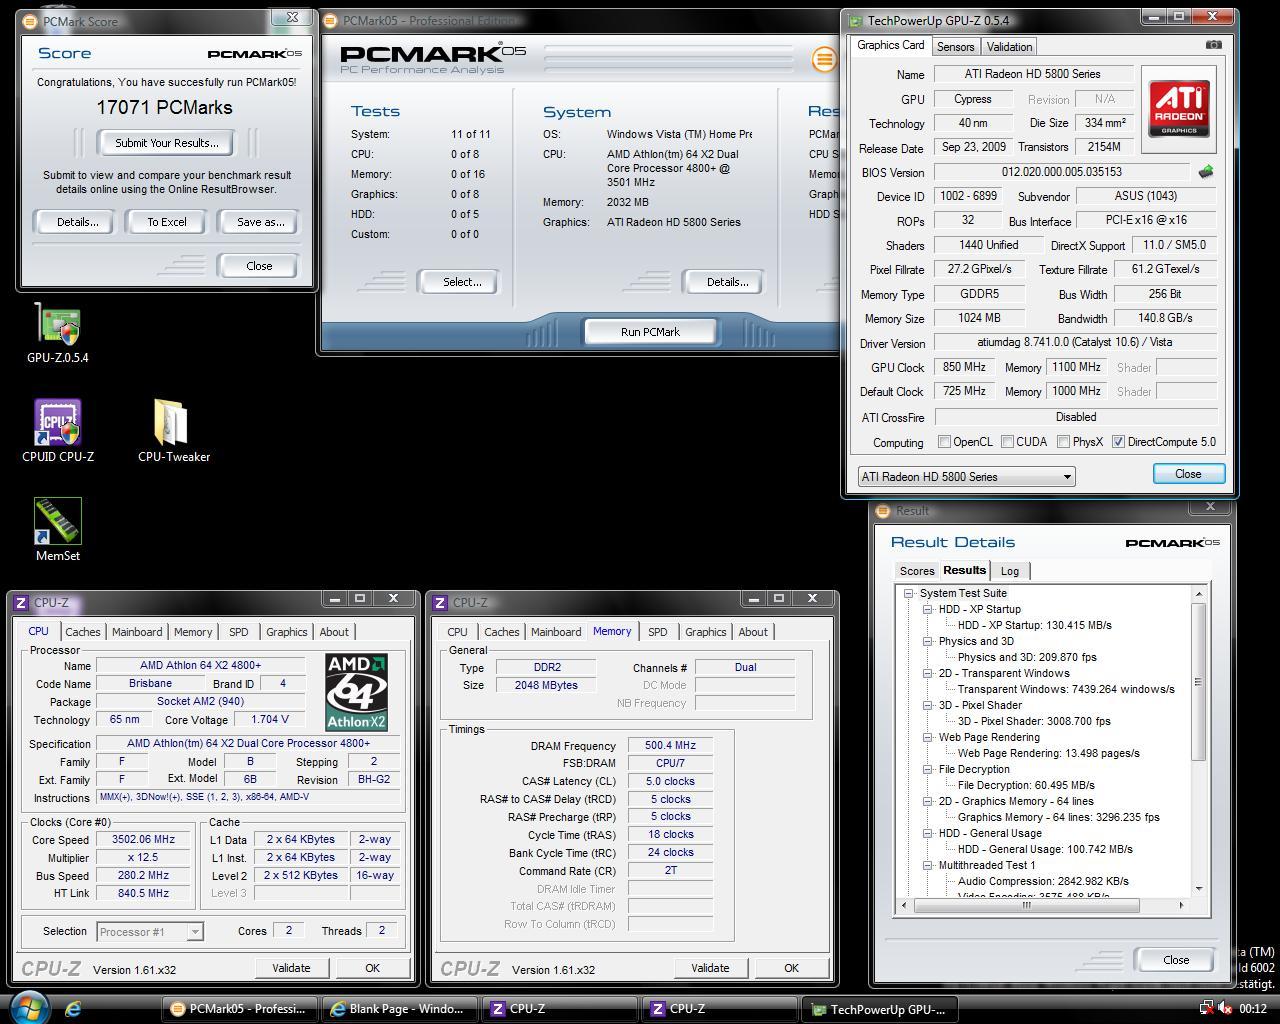Click Submit Your Results button

click(x=166, y=143)
